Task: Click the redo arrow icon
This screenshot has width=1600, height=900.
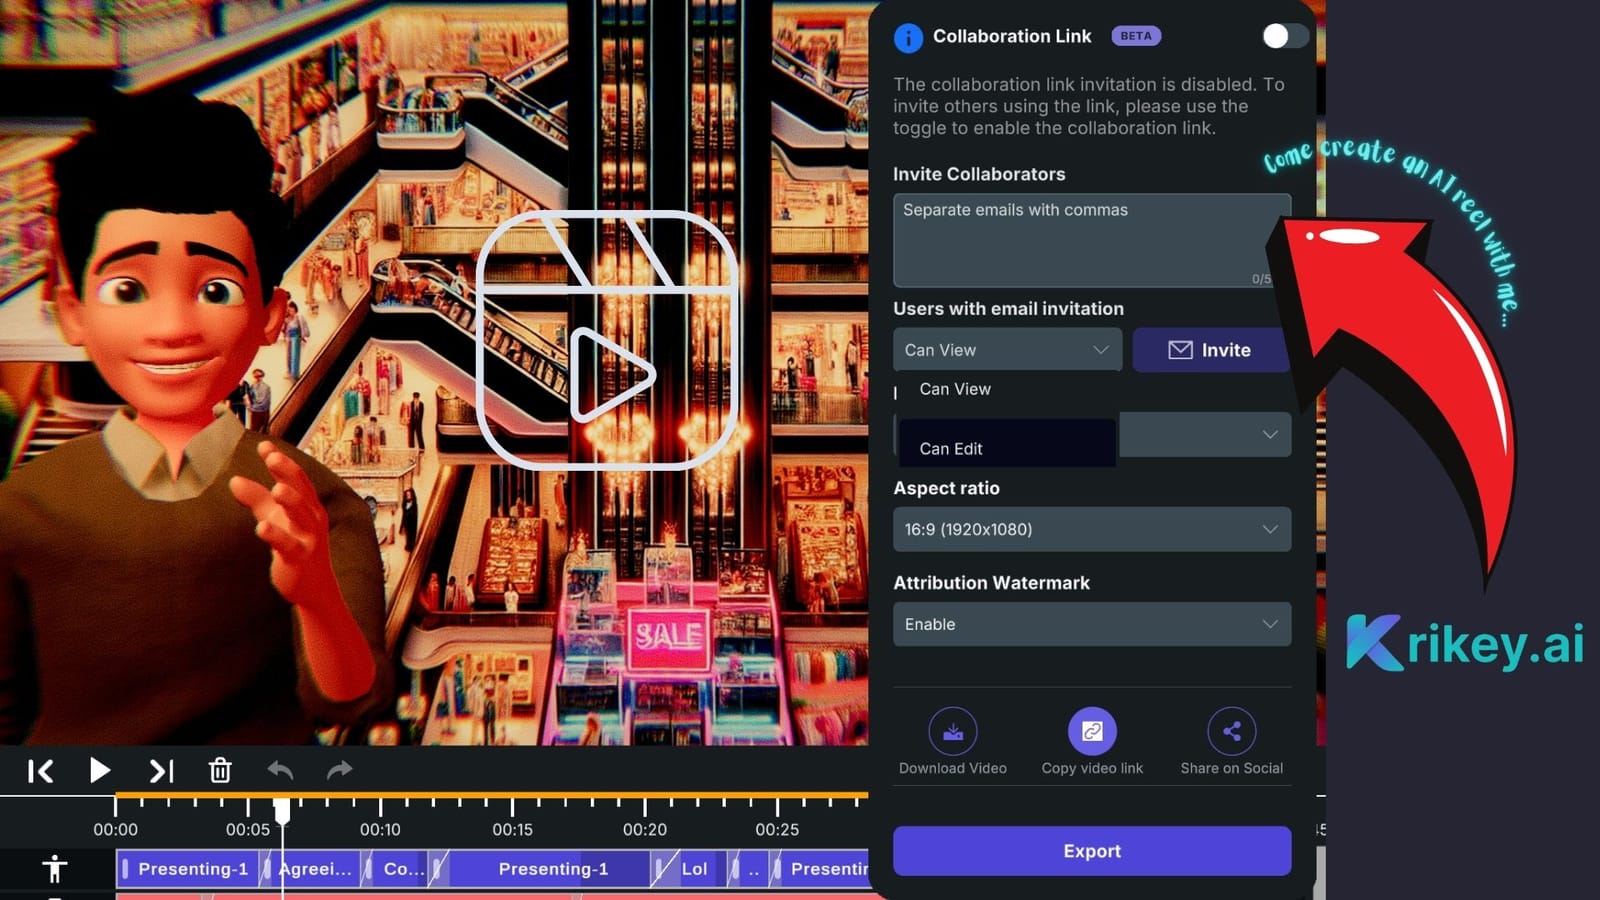Action: tap(340, 770)
